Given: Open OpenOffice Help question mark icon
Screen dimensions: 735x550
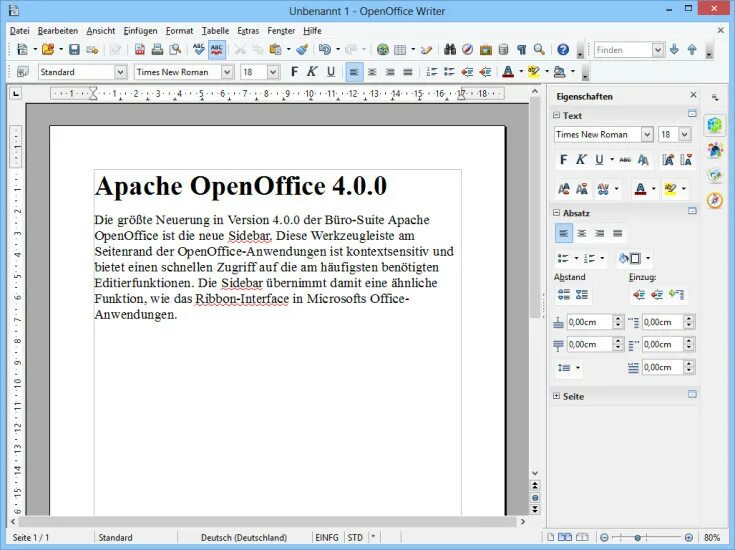Looking at the screenshot, I should [563, 49].
